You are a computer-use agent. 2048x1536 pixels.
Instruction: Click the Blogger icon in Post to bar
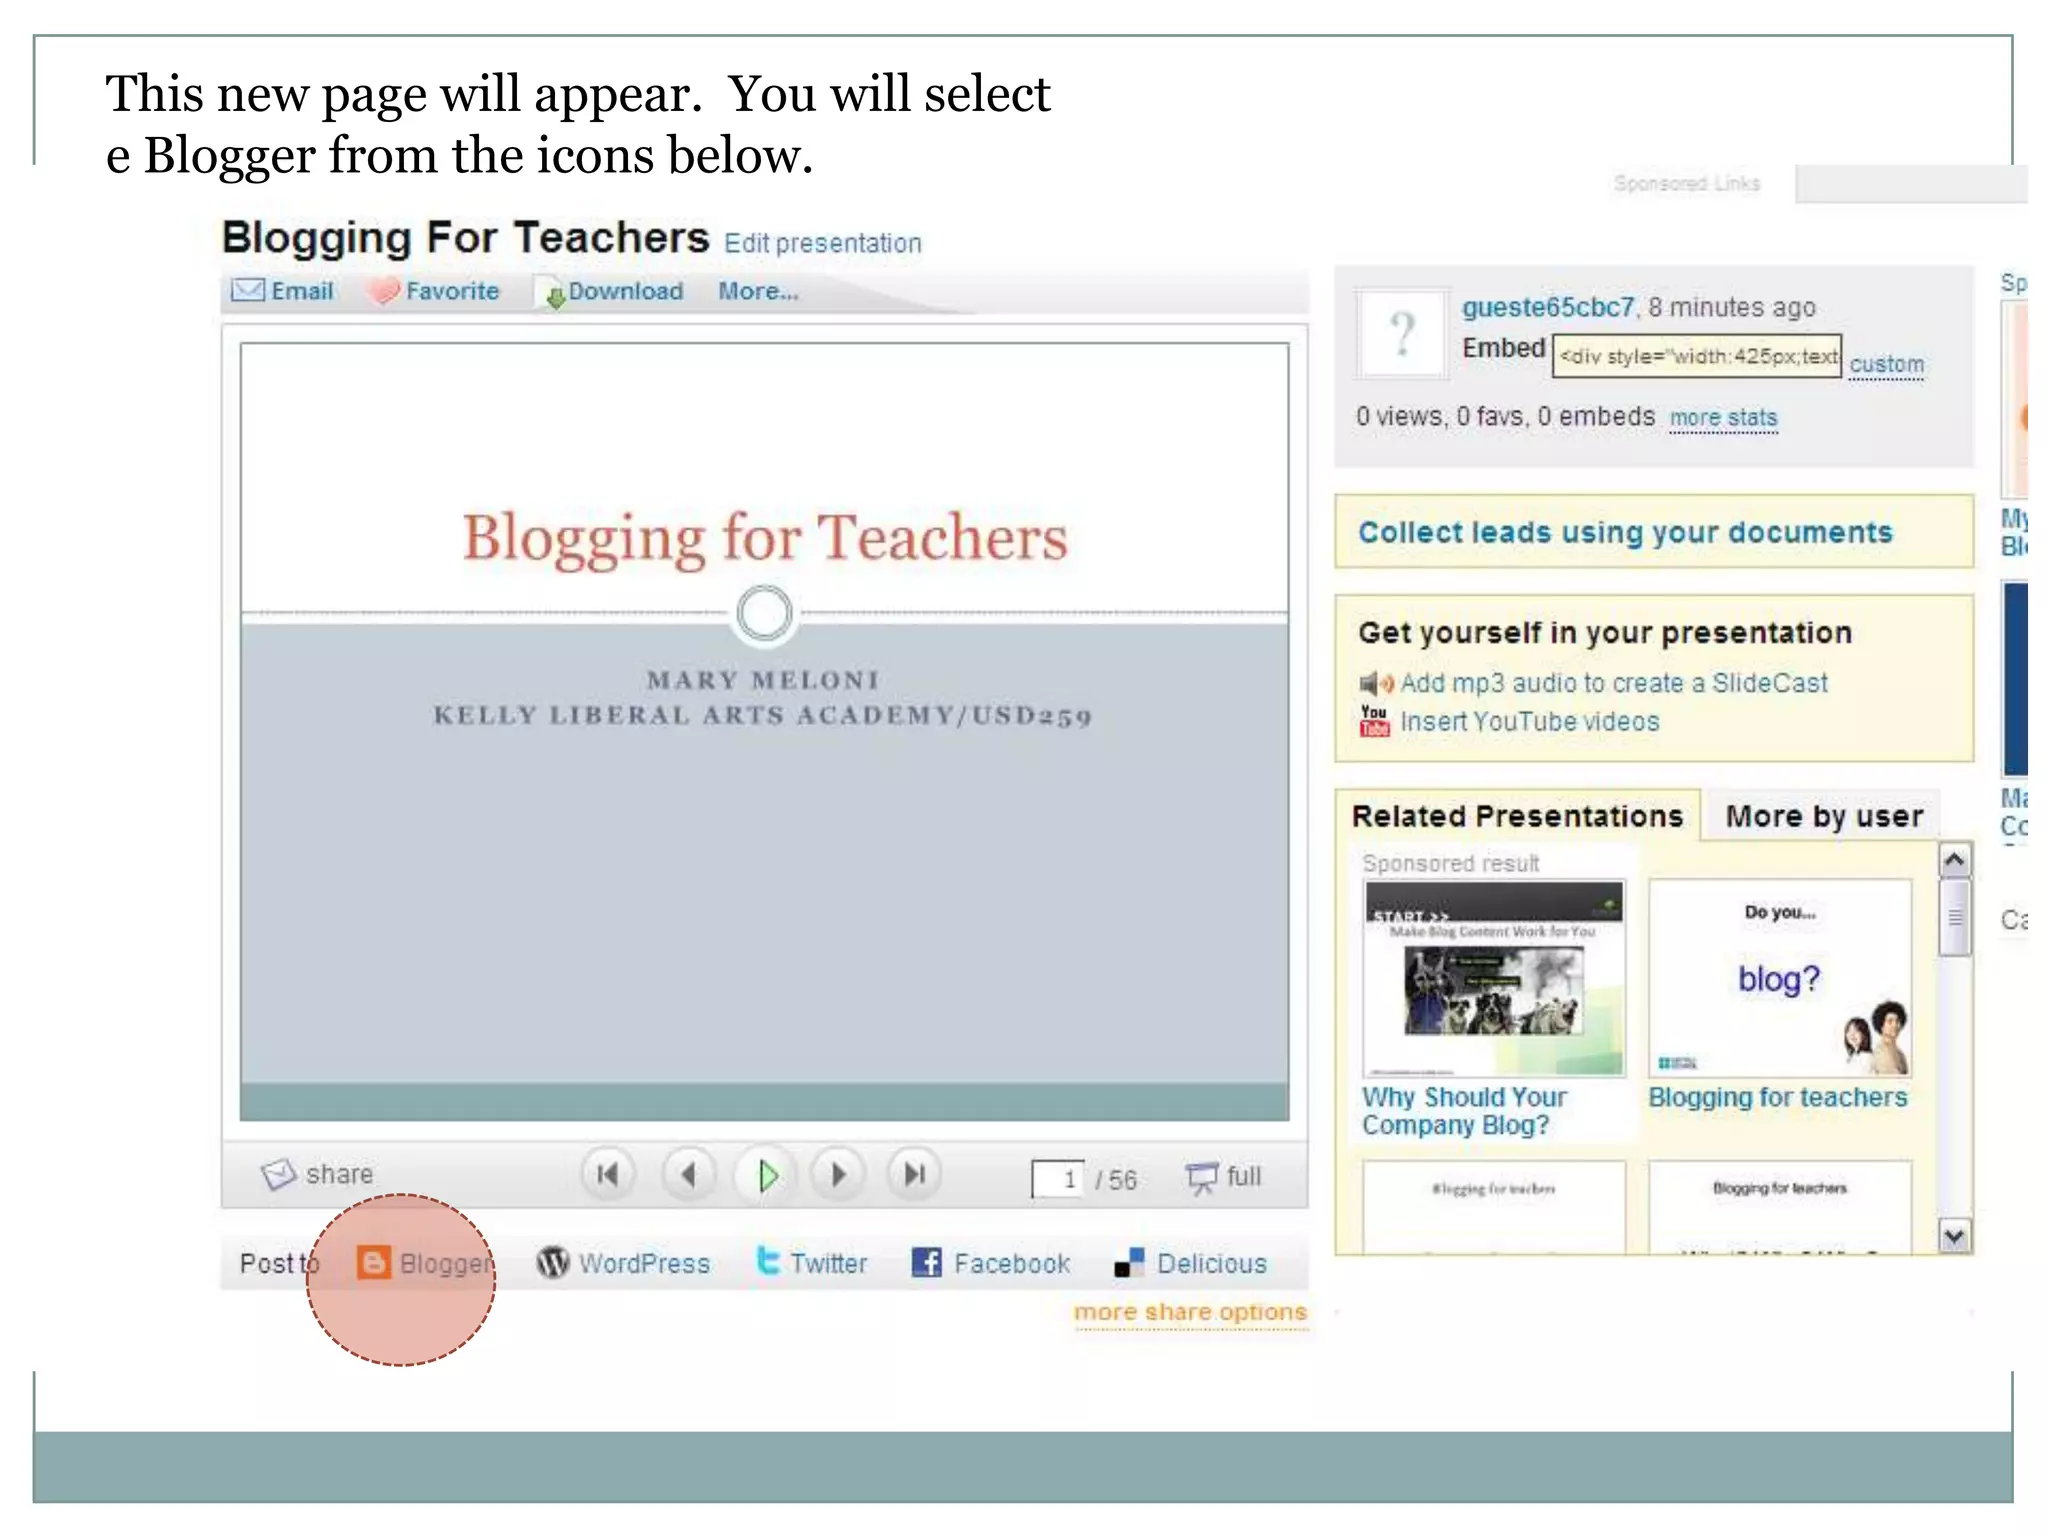pos(373,1263)
